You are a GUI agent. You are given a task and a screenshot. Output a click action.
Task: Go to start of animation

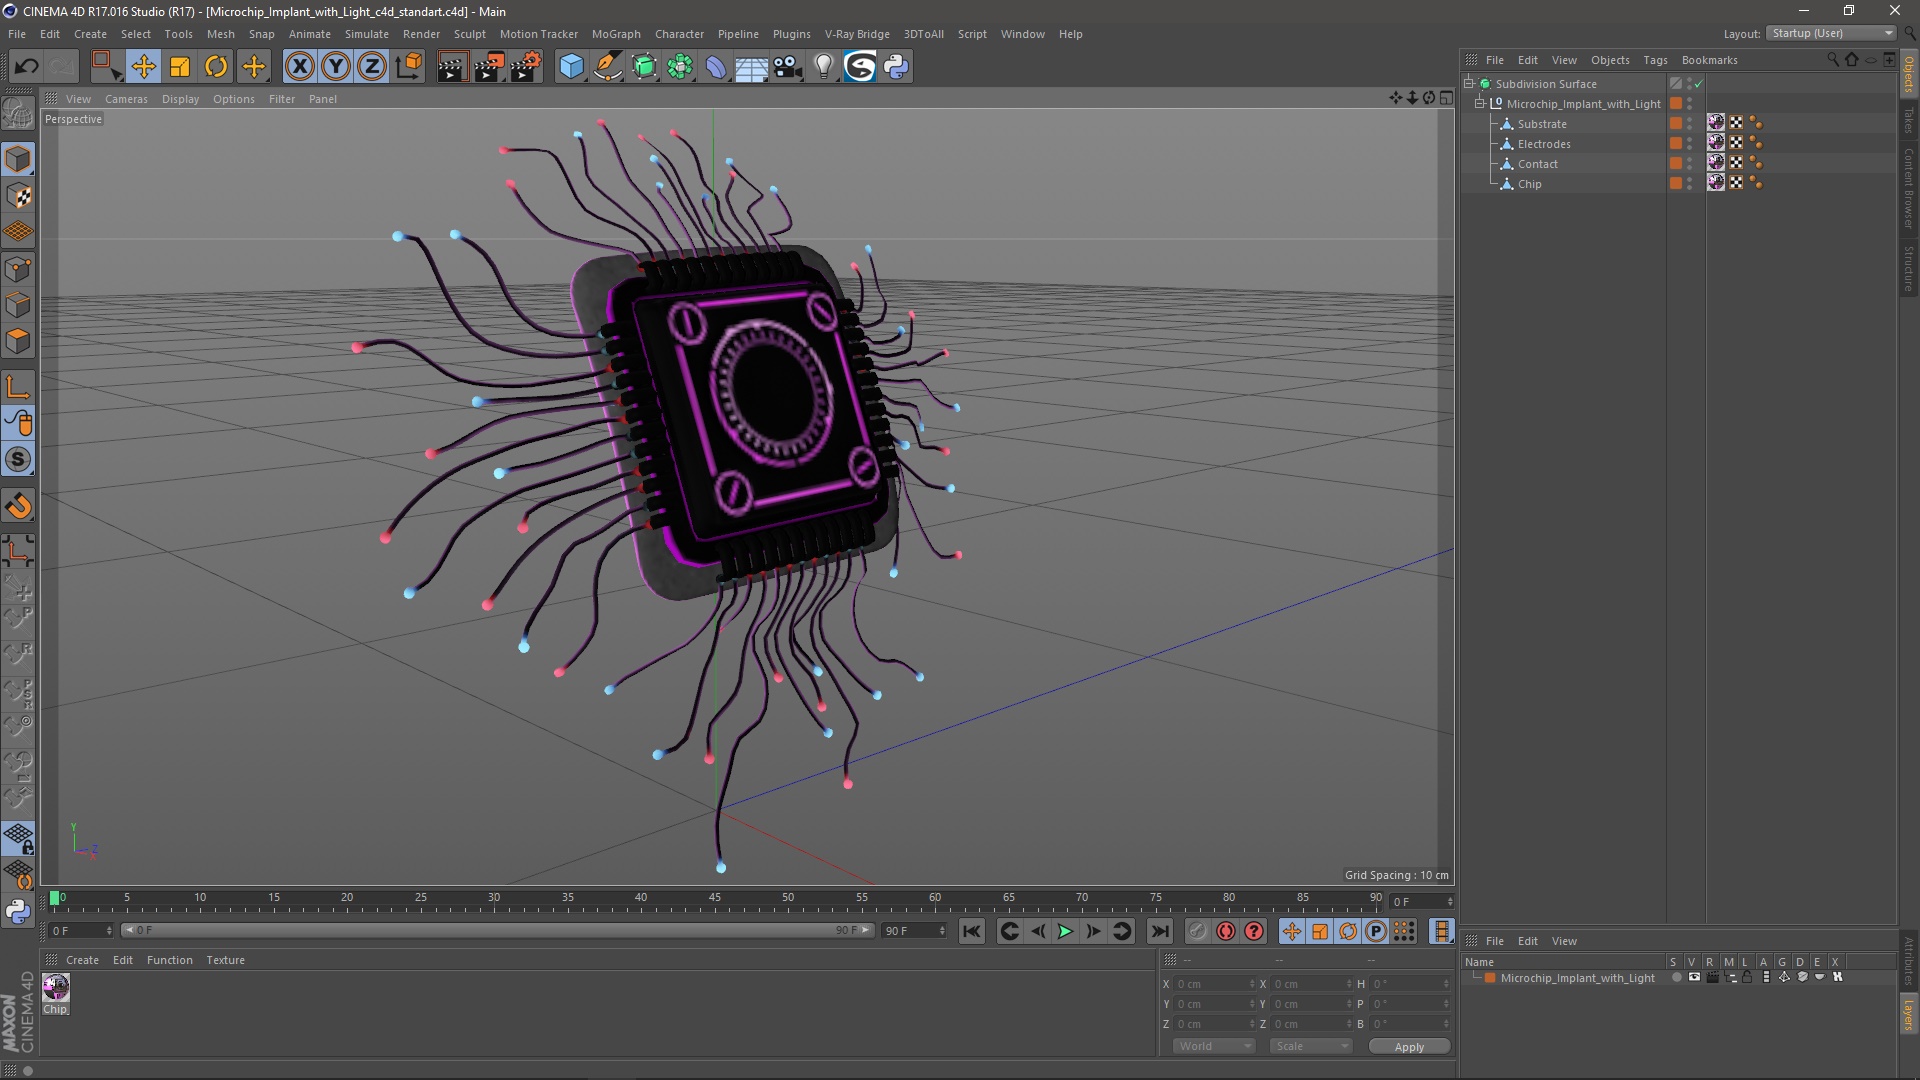point(972,932)
